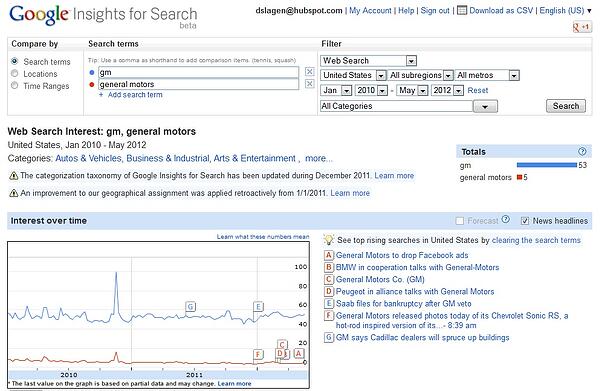Click Learn more beside taxonomy notice
The height and width of the screenshot is (391, 602).
[x=394, y=176]
